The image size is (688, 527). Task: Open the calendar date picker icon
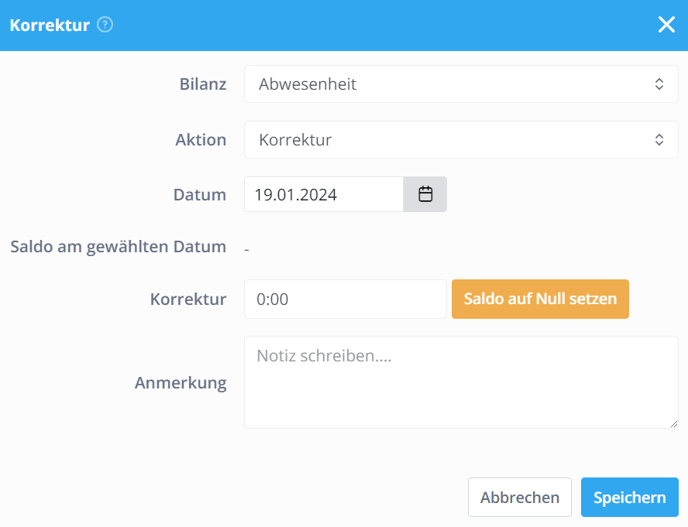pos(425,194)
